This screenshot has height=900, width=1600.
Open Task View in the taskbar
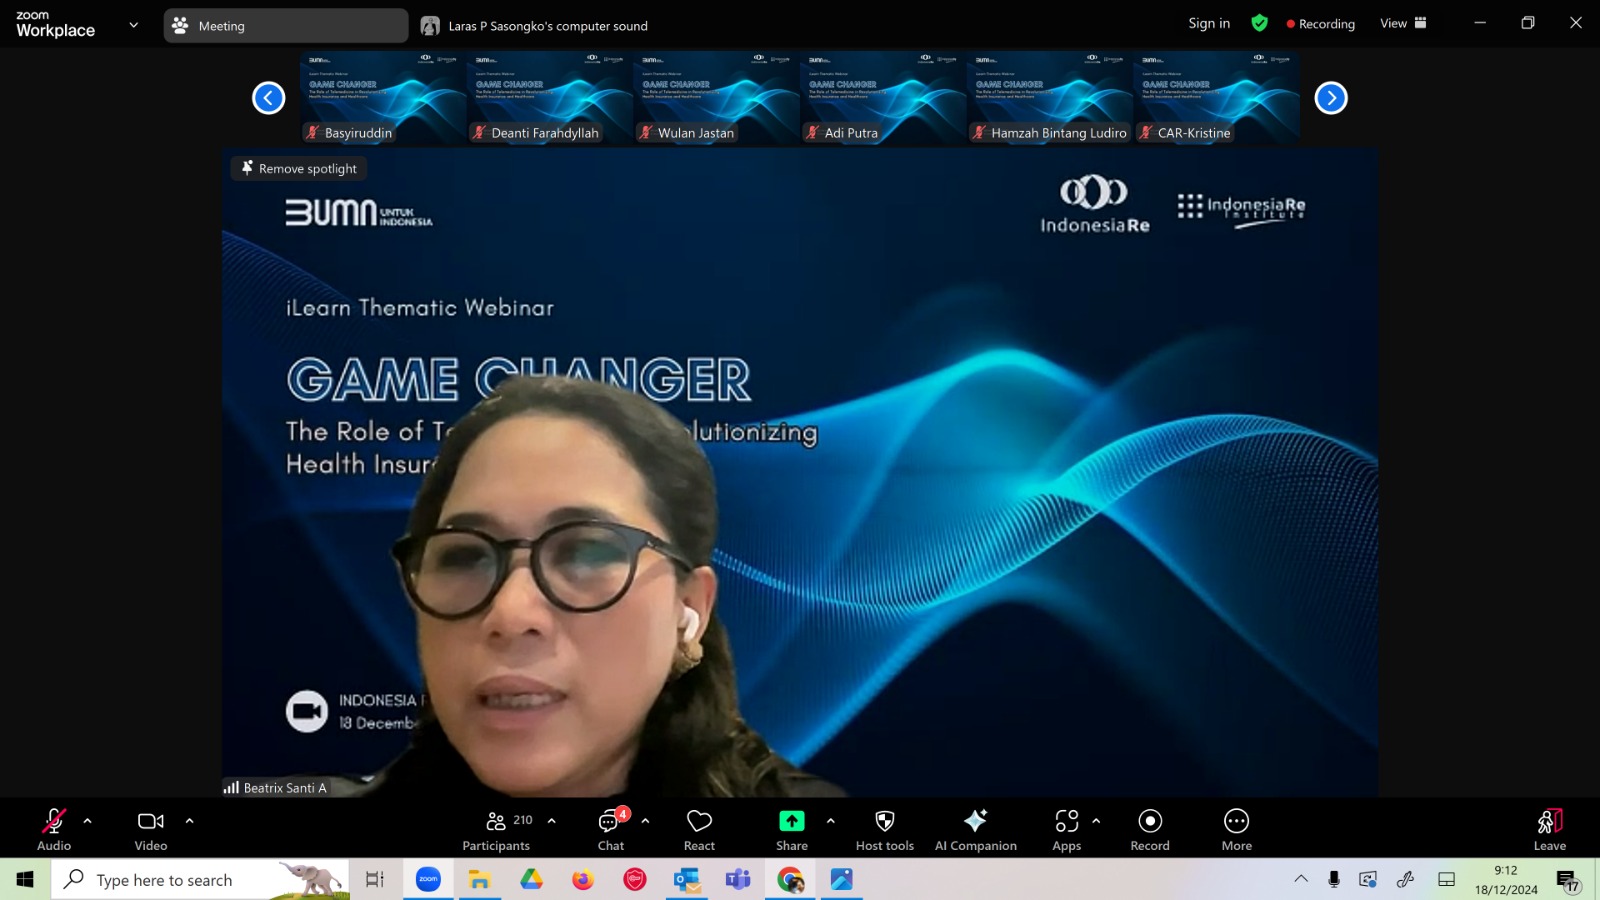(x=375, y=880)
